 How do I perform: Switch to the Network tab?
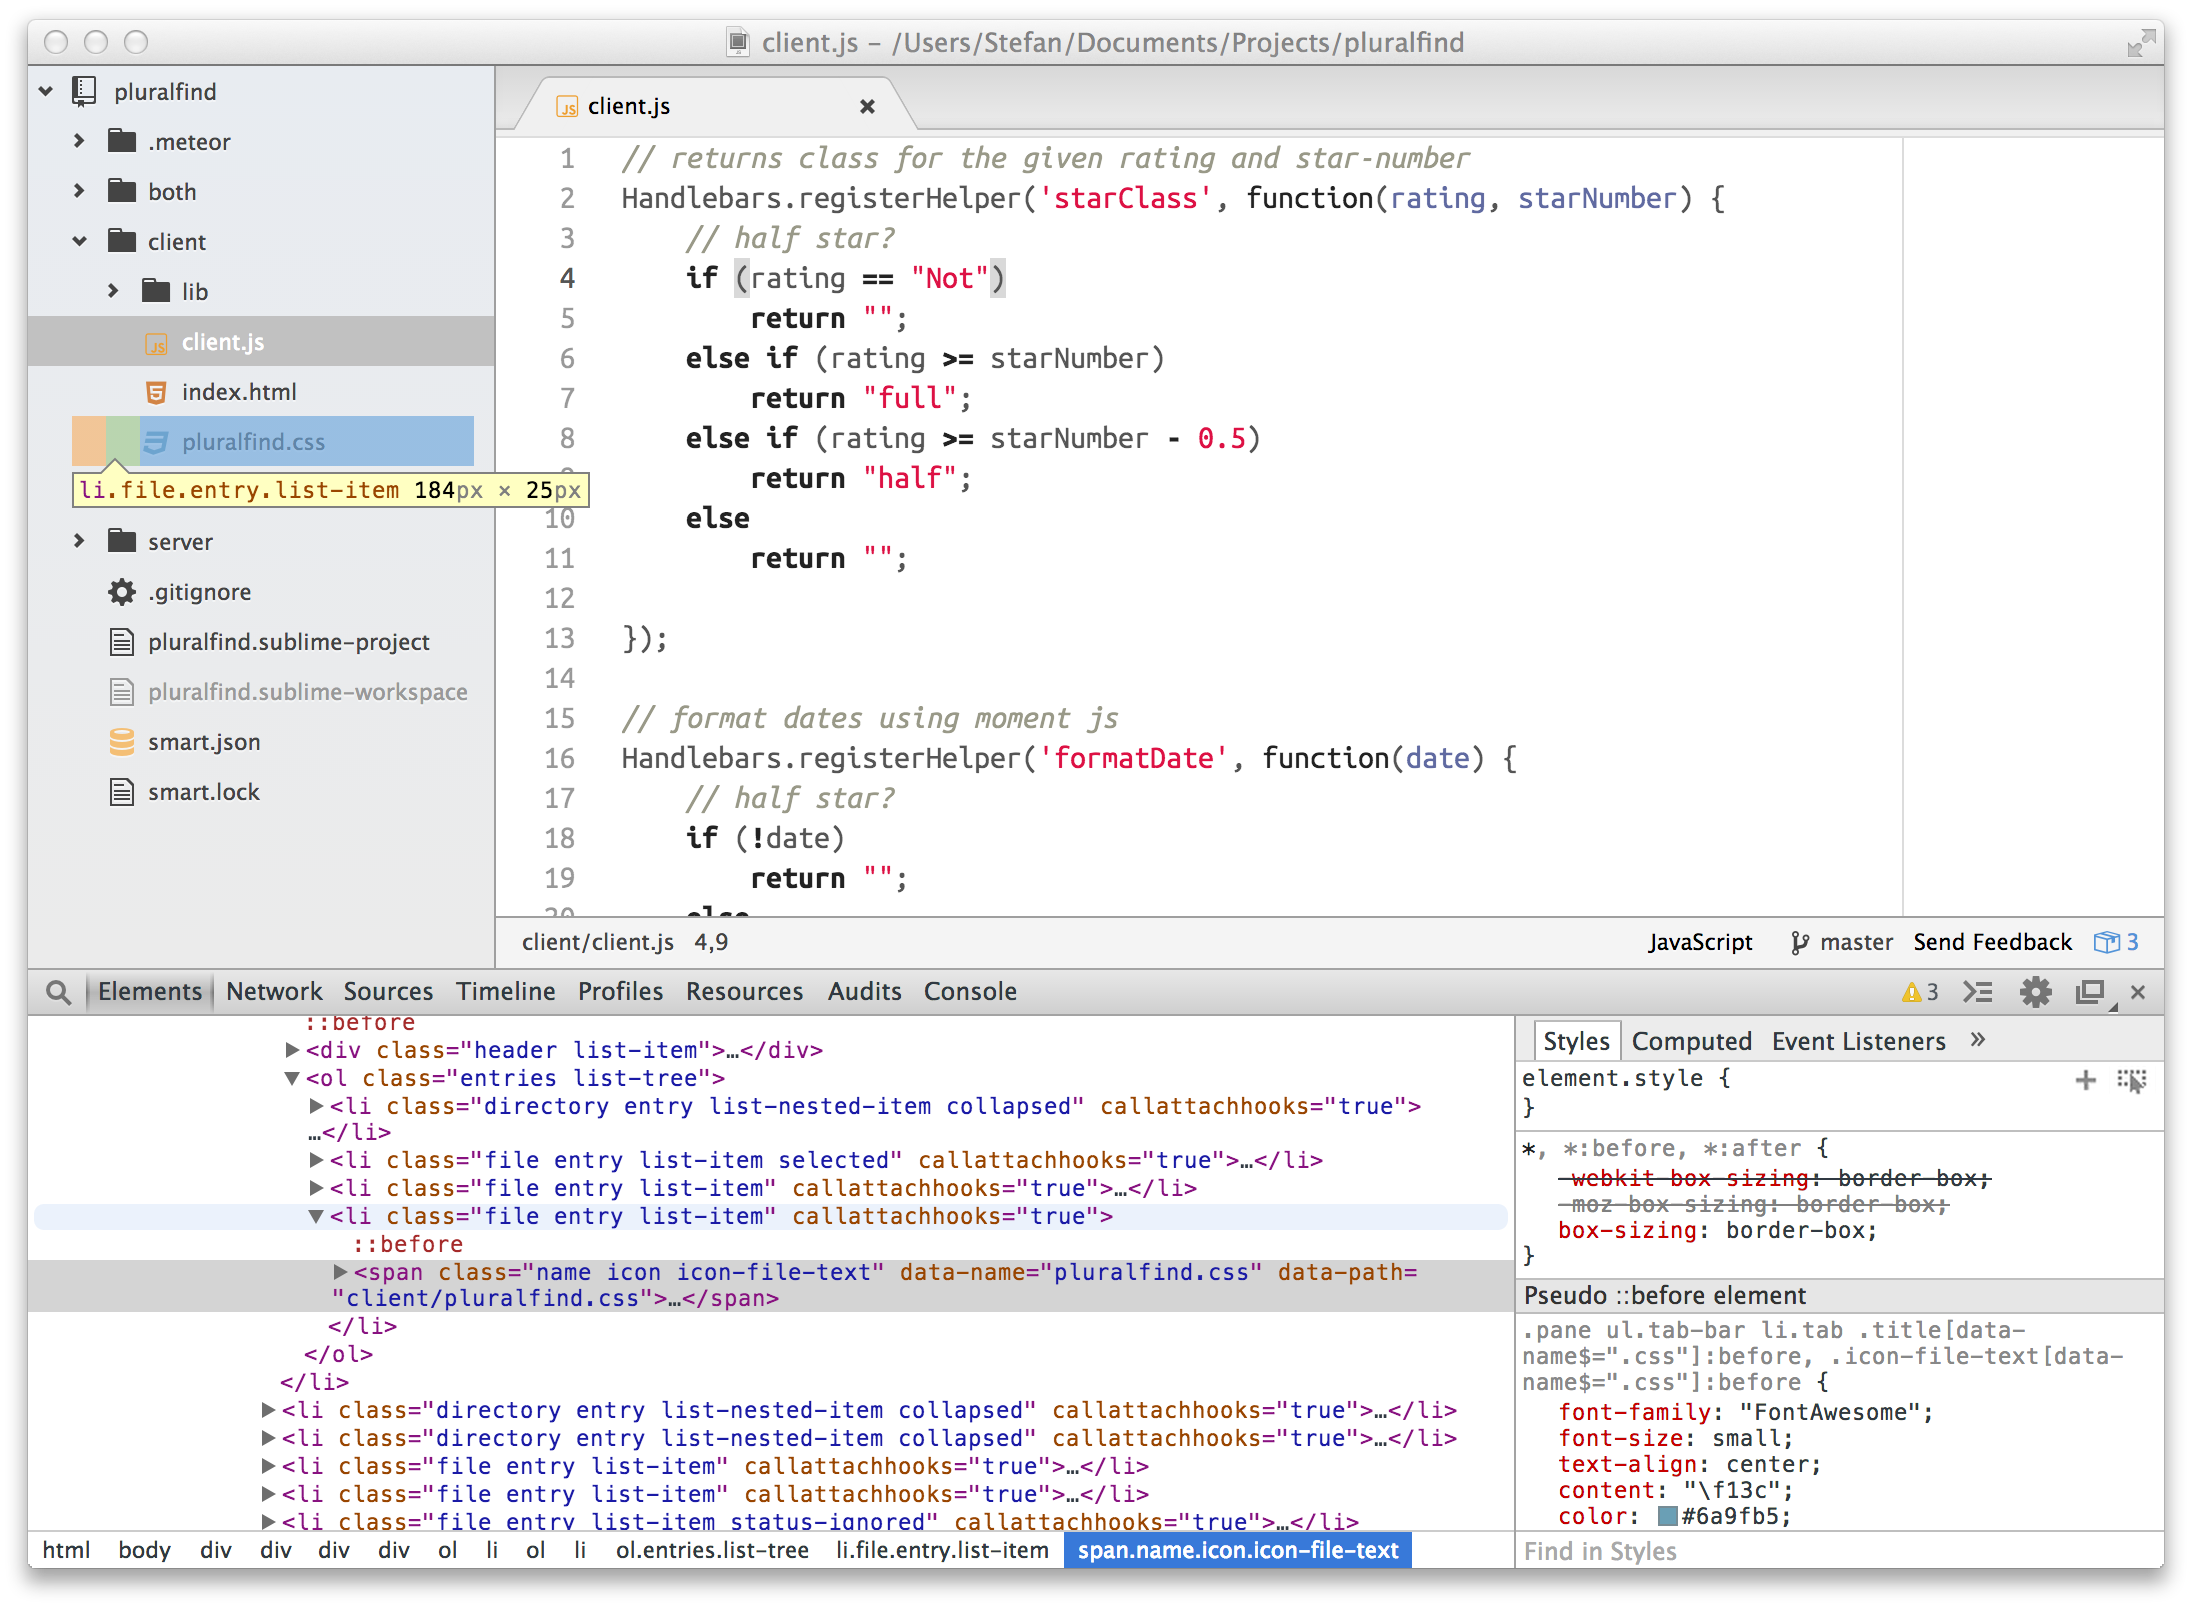tap(274, 991)
